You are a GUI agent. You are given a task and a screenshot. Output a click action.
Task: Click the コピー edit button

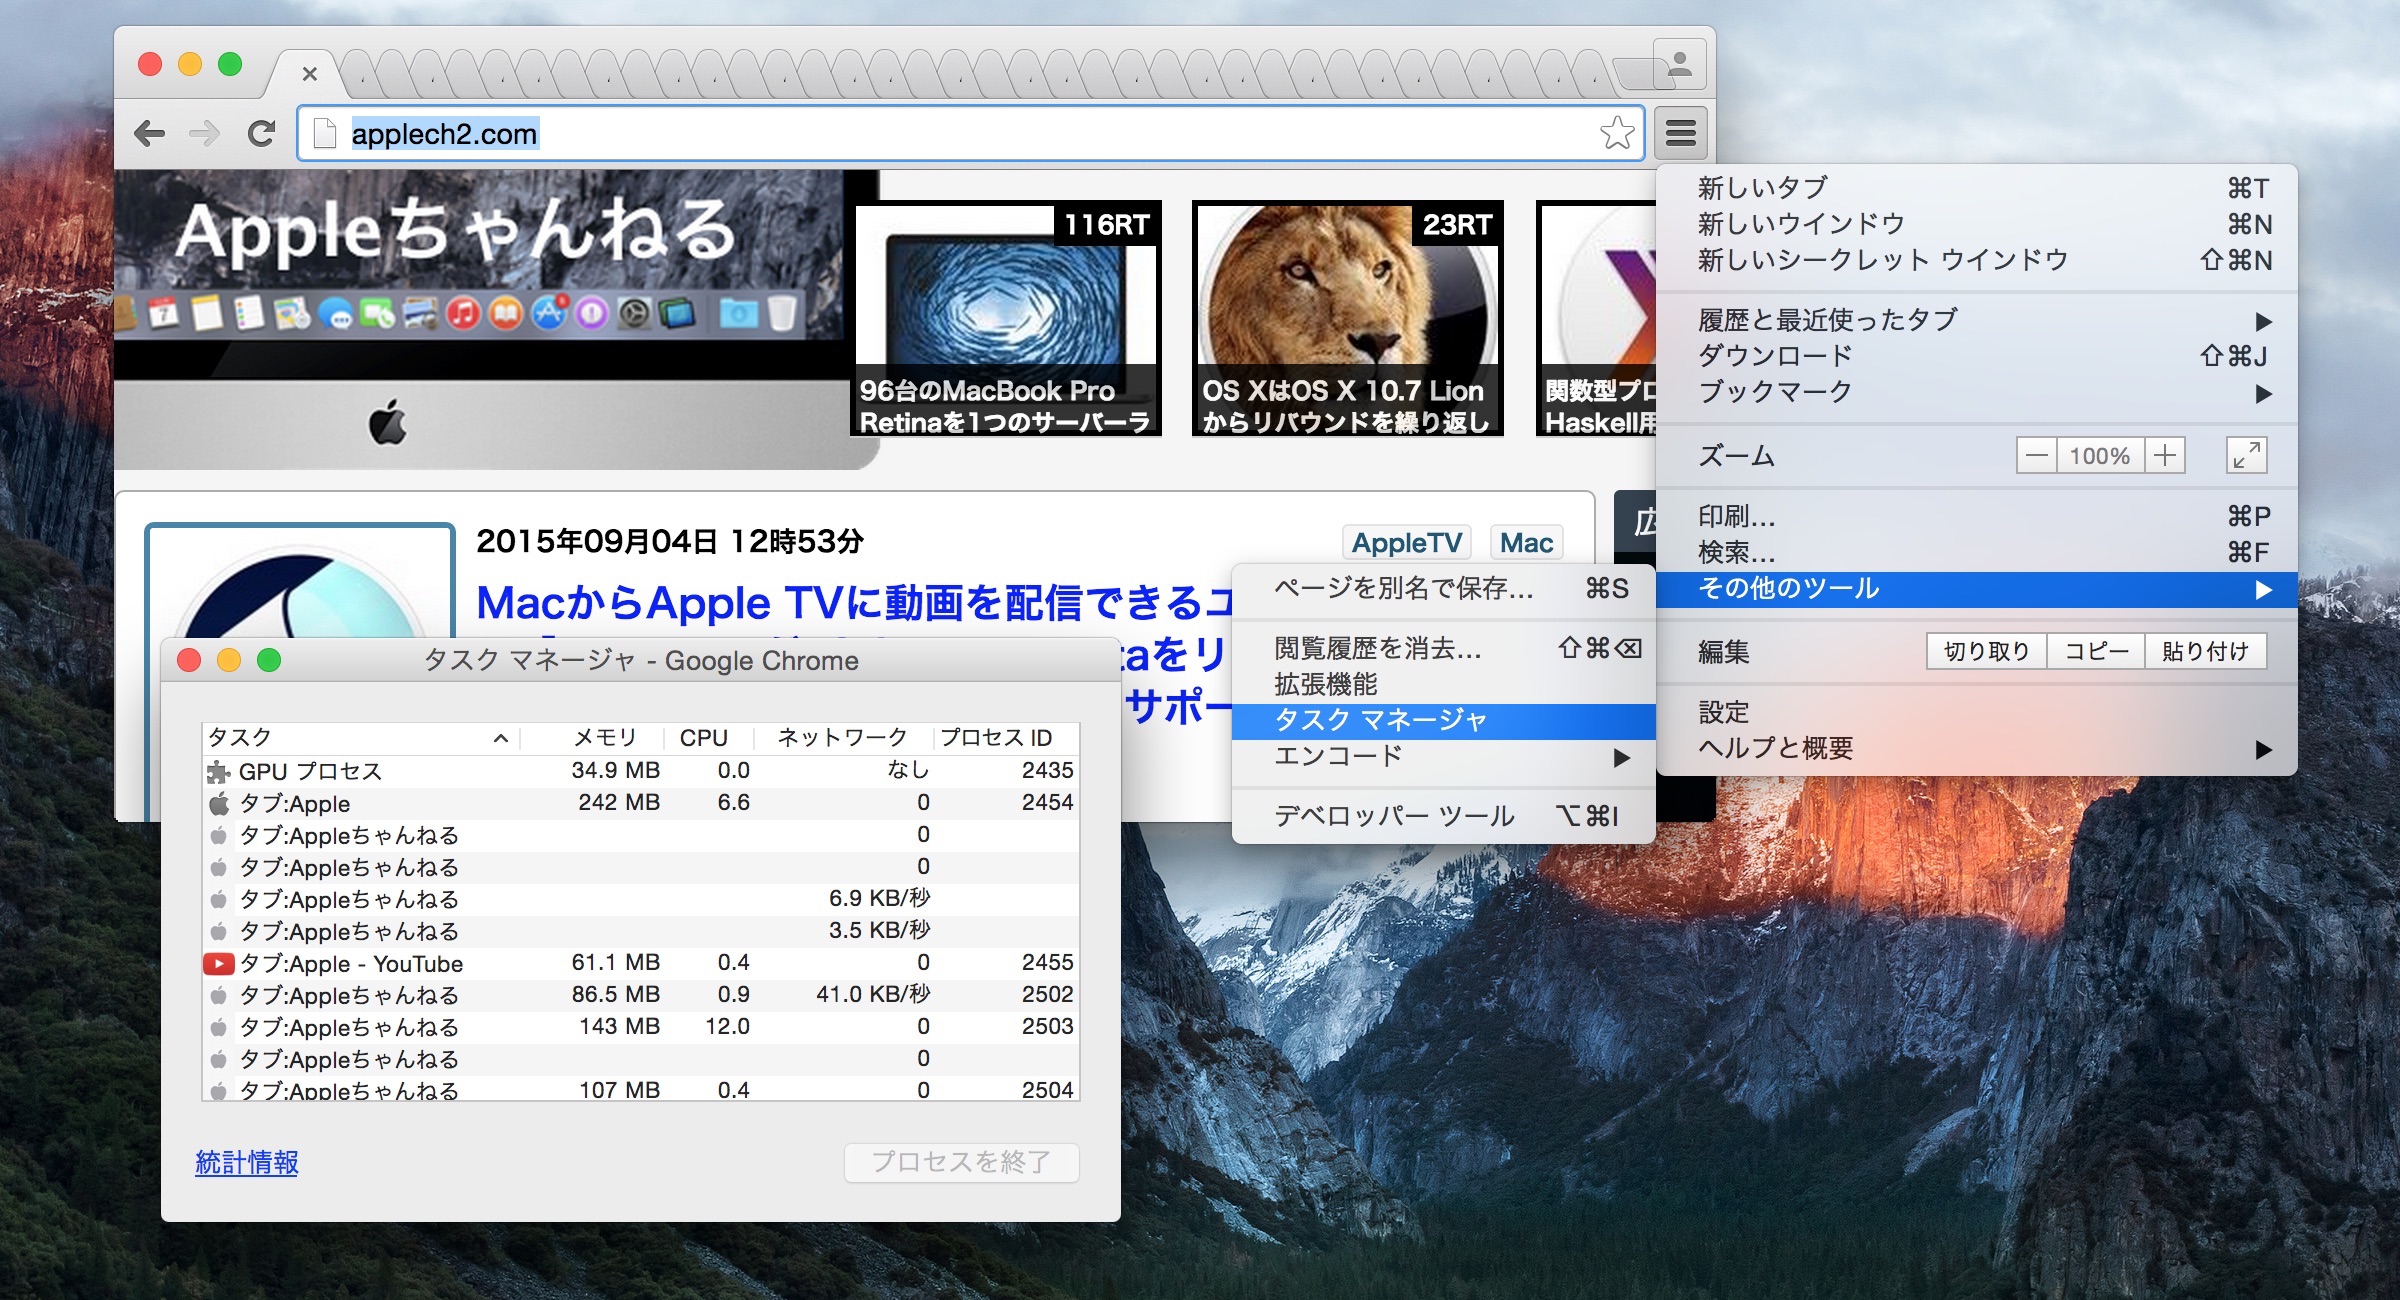(2096, 652)
